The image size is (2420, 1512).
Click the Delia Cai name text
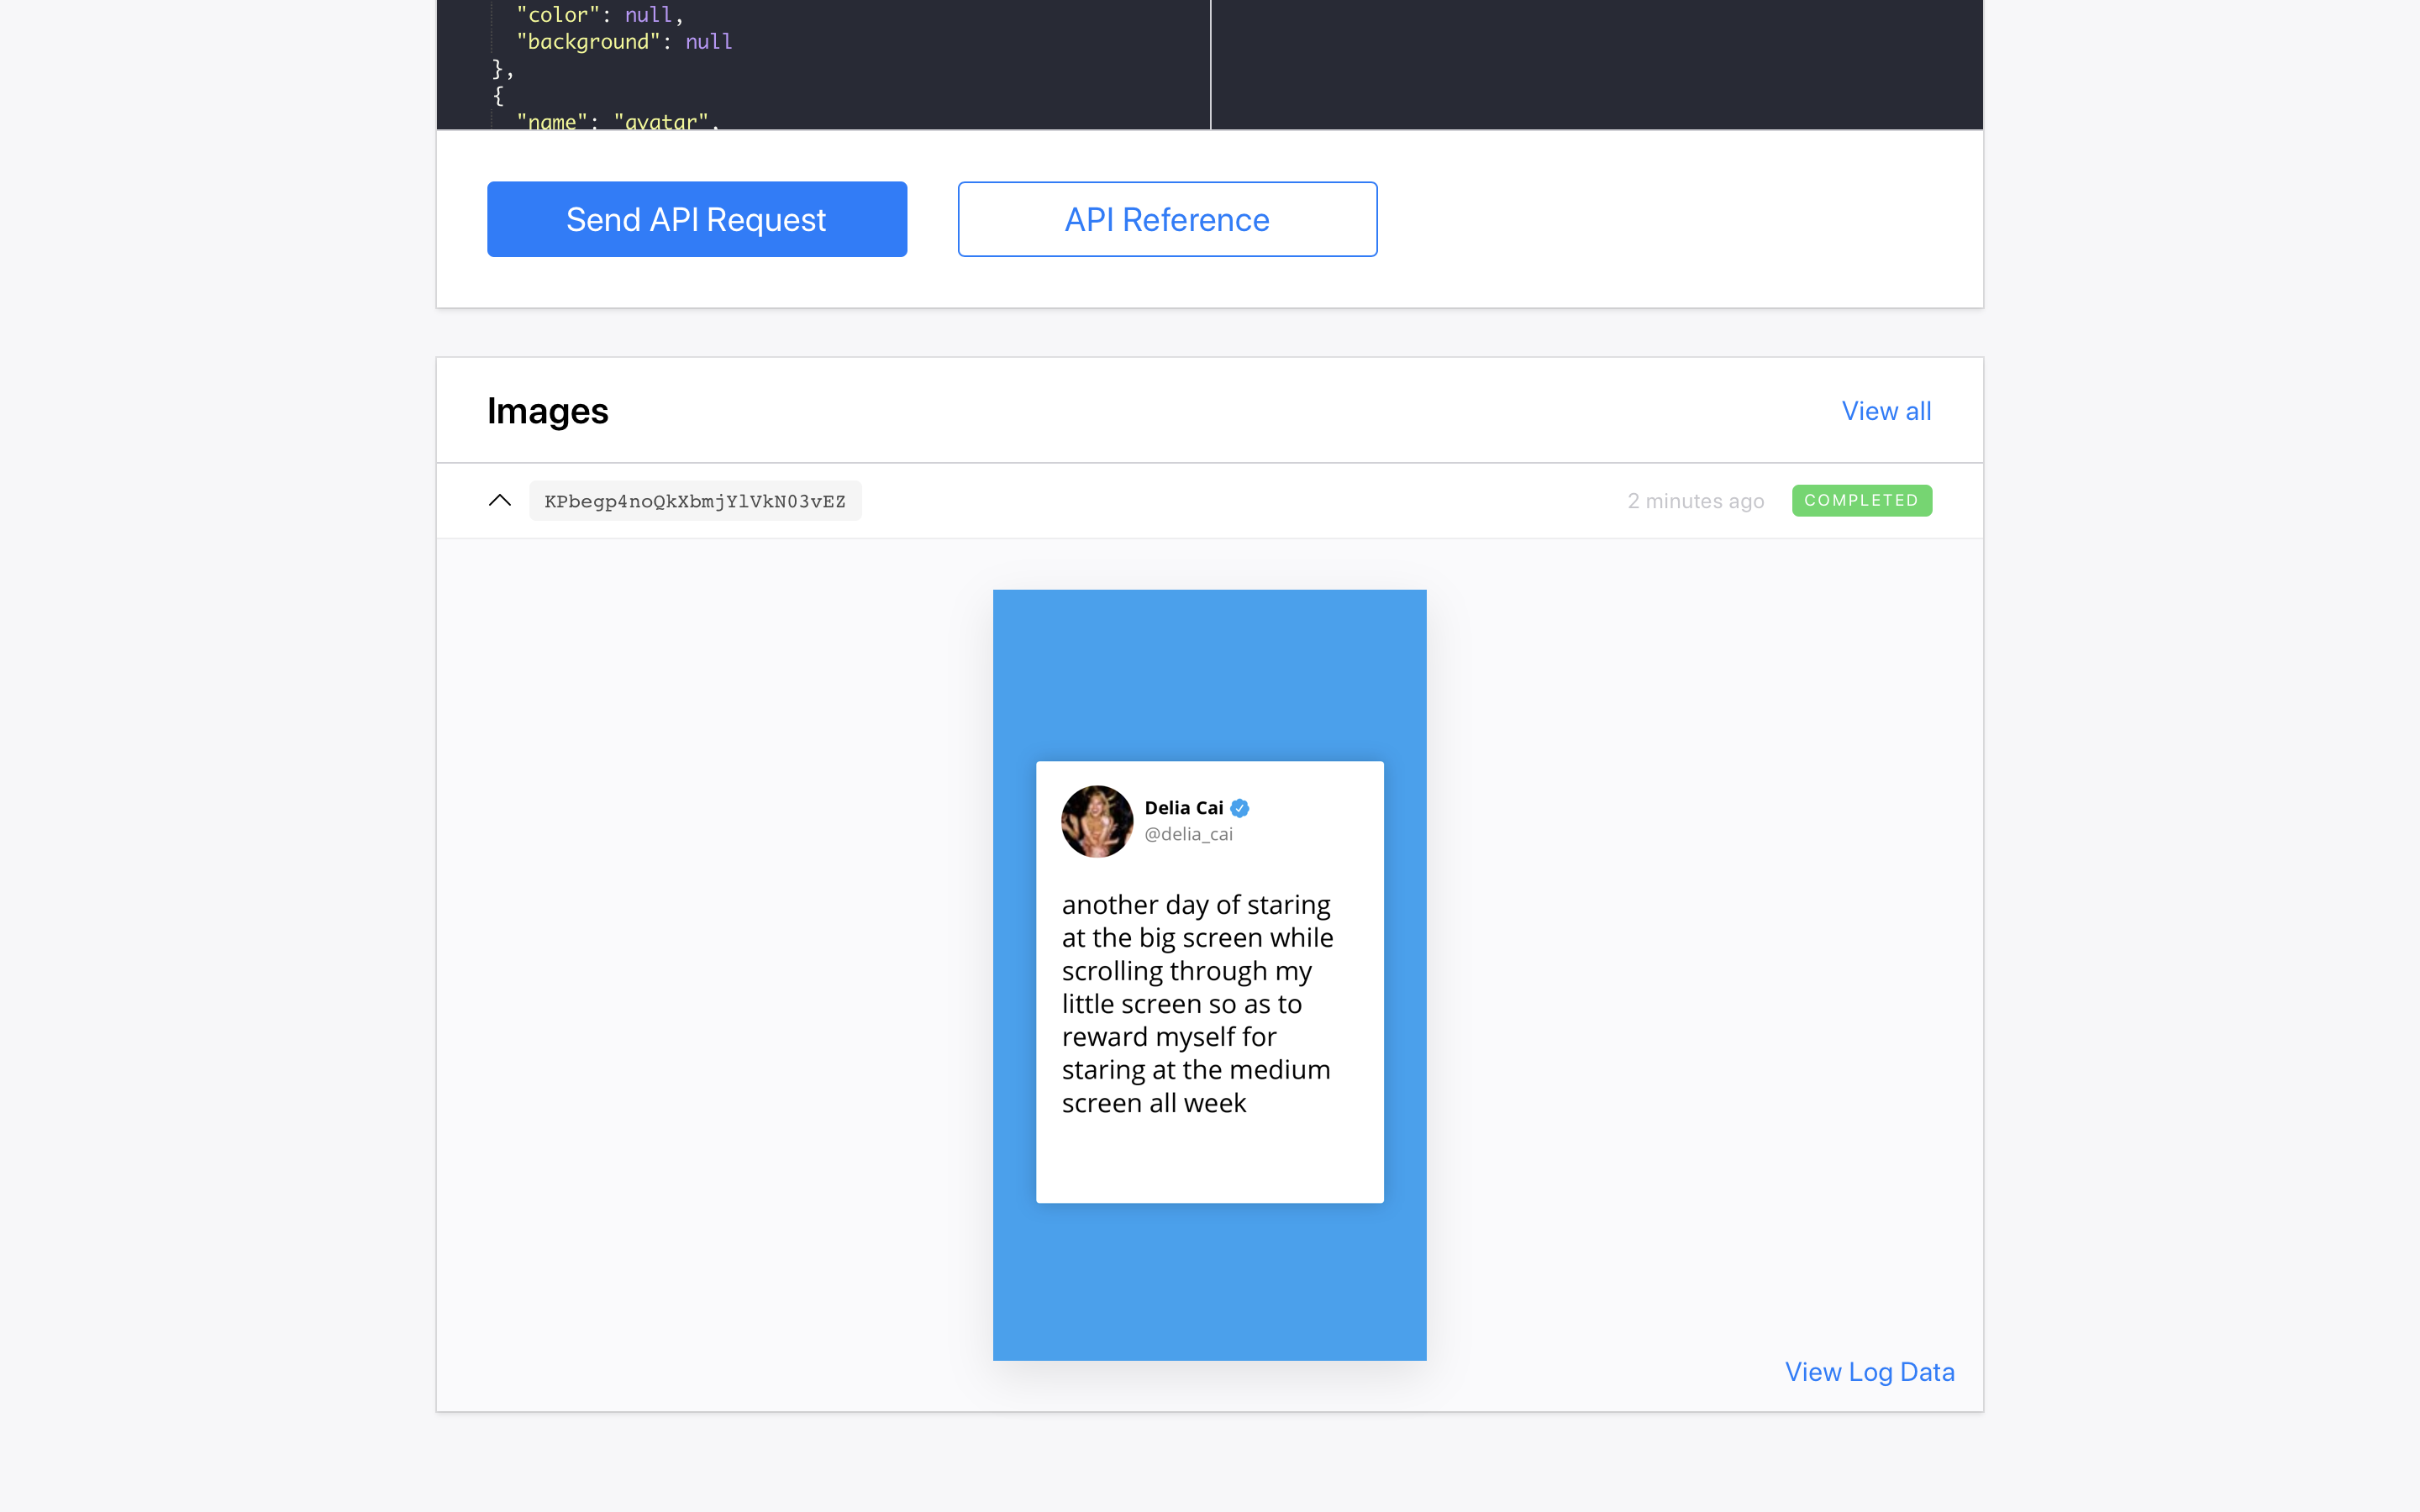click(x=1183, y=808)
